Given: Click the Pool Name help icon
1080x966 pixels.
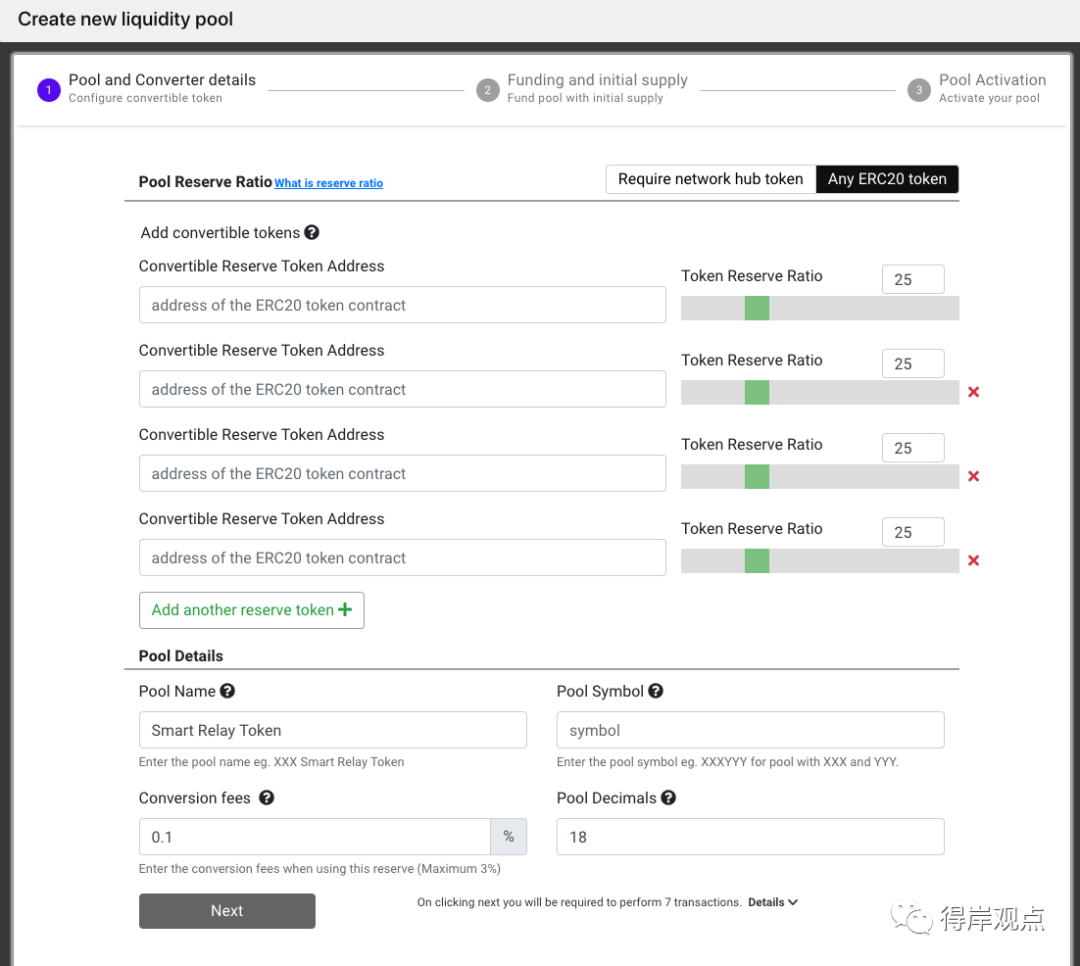Looking at the screenshot, I should [227, 691].
